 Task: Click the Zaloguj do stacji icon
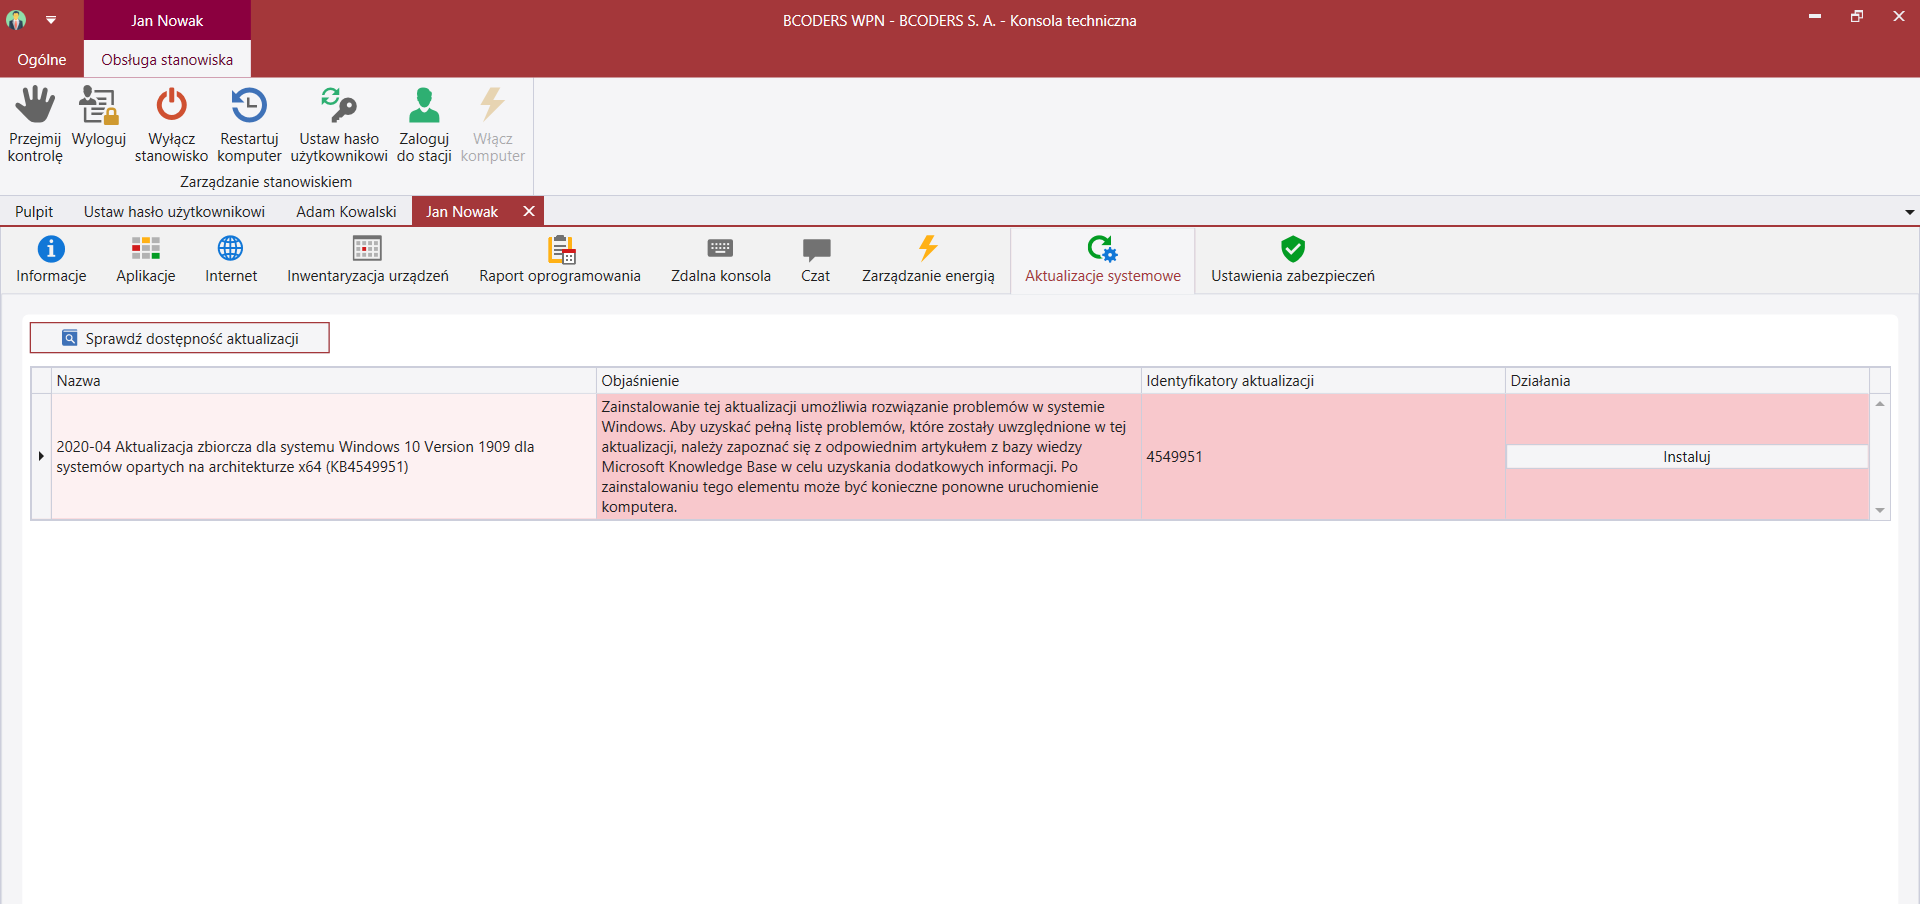(424, 105)
